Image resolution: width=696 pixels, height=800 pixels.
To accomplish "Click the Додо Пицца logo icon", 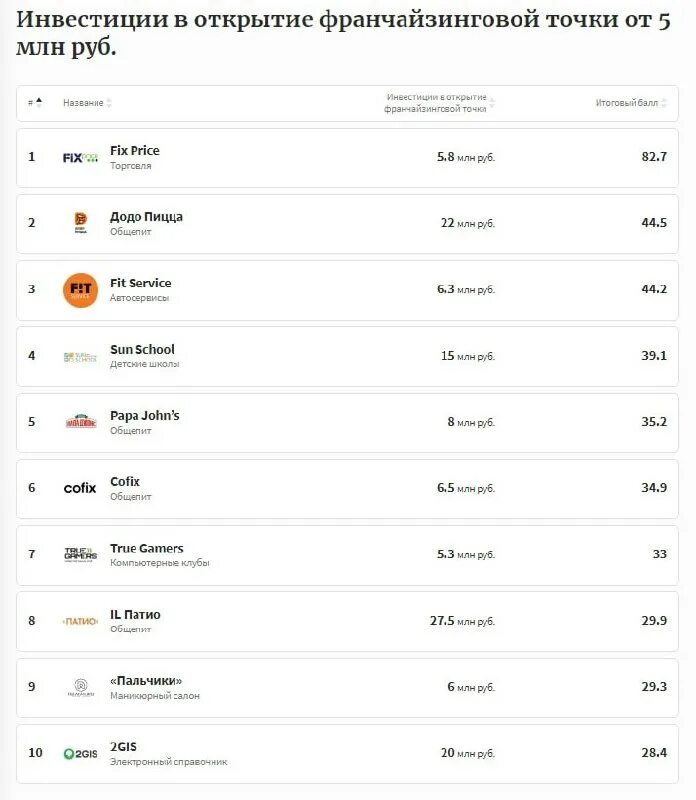I will click(x=81, y=222).
